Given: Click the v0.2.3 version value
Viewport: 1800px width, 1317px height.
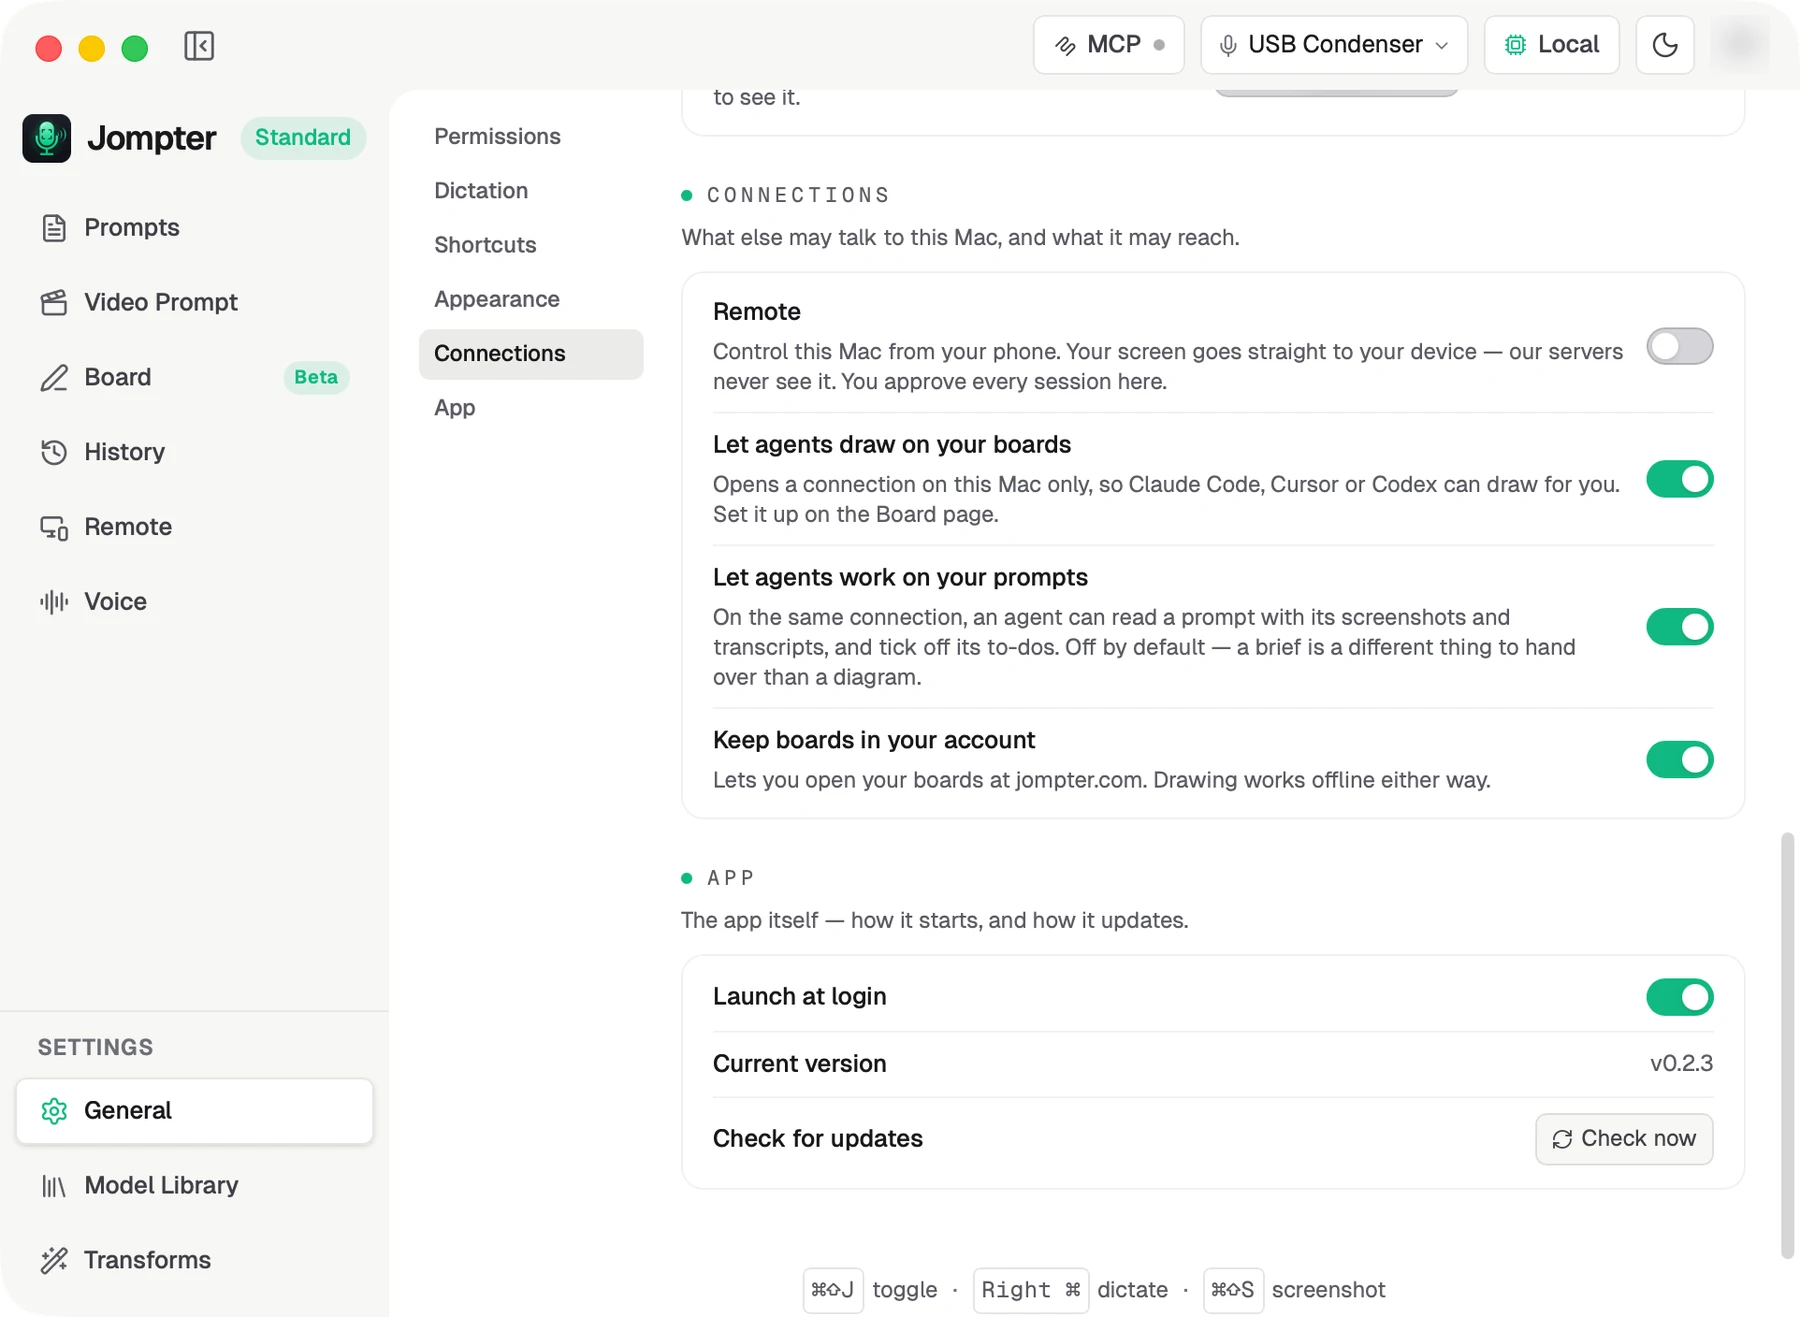Looking at the screenshot, I should [1681, 1064].
